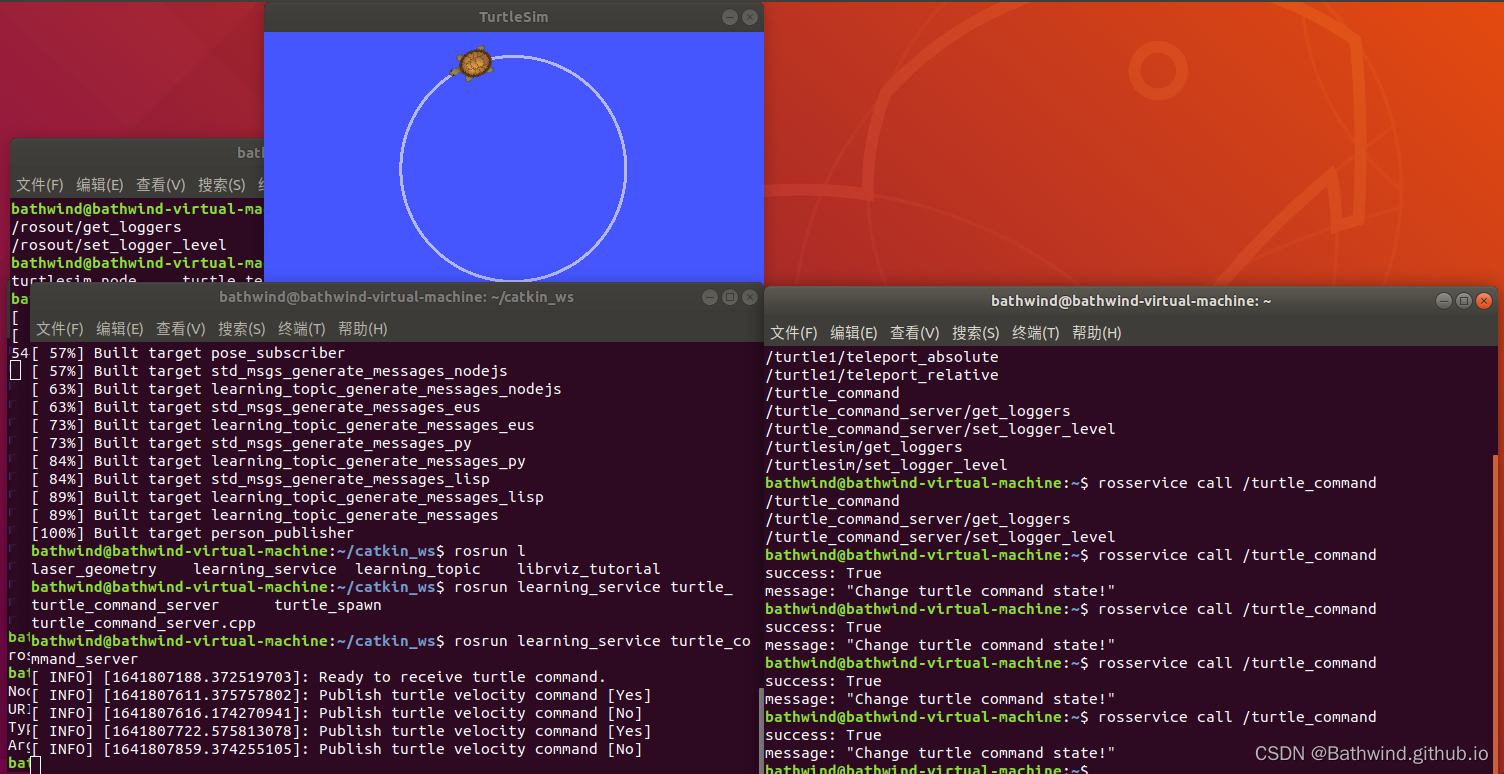1504x774 pixels.
Task: Open 查看(V) menu in back-left terminal
Action: [161, 185]
